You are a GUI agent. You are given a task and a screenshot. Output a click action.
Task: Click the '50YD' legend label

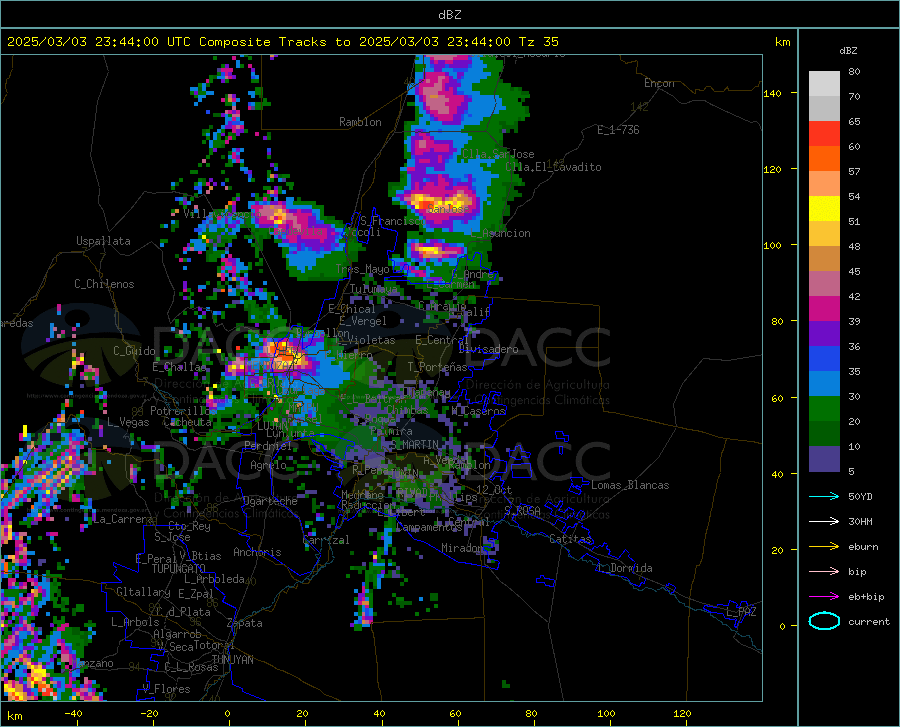click(860, 496)
